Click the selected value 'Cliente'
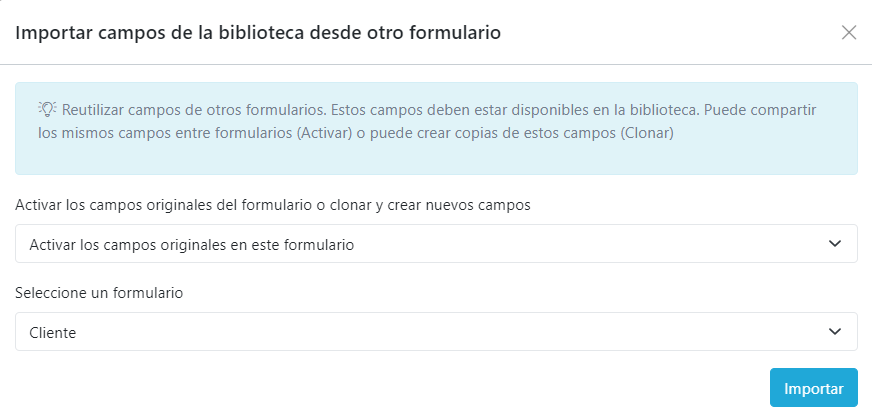This screenshot has width=872, height=419. pos(54,333)
